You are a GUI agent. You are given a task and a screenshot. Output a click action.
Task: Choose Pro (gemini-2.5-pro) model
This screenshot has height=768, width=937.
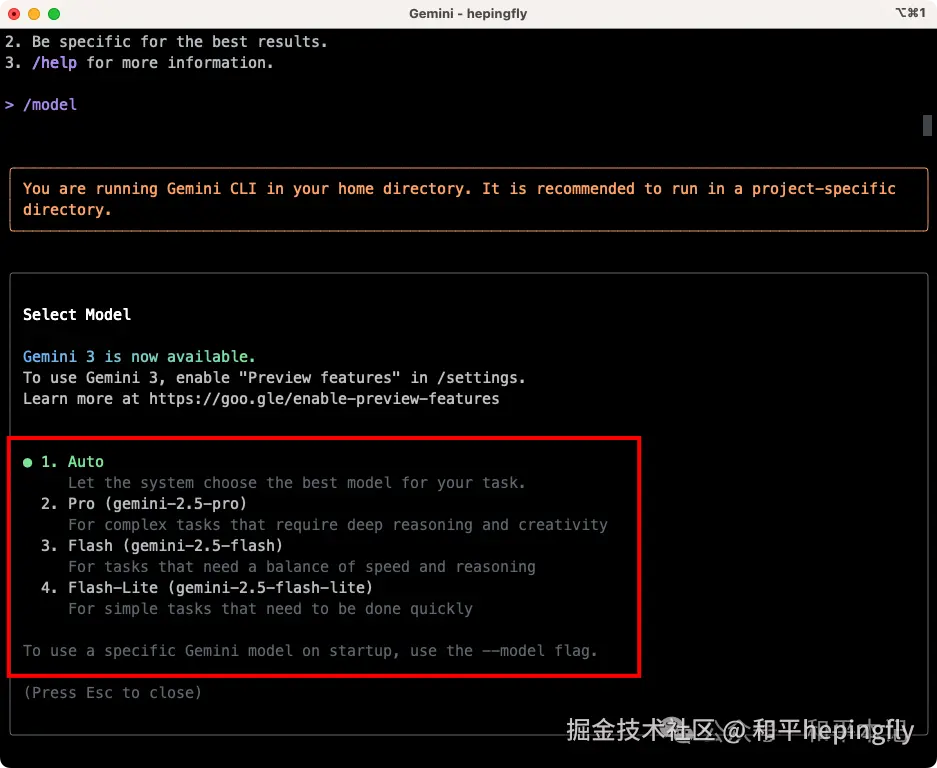(143, 503)
